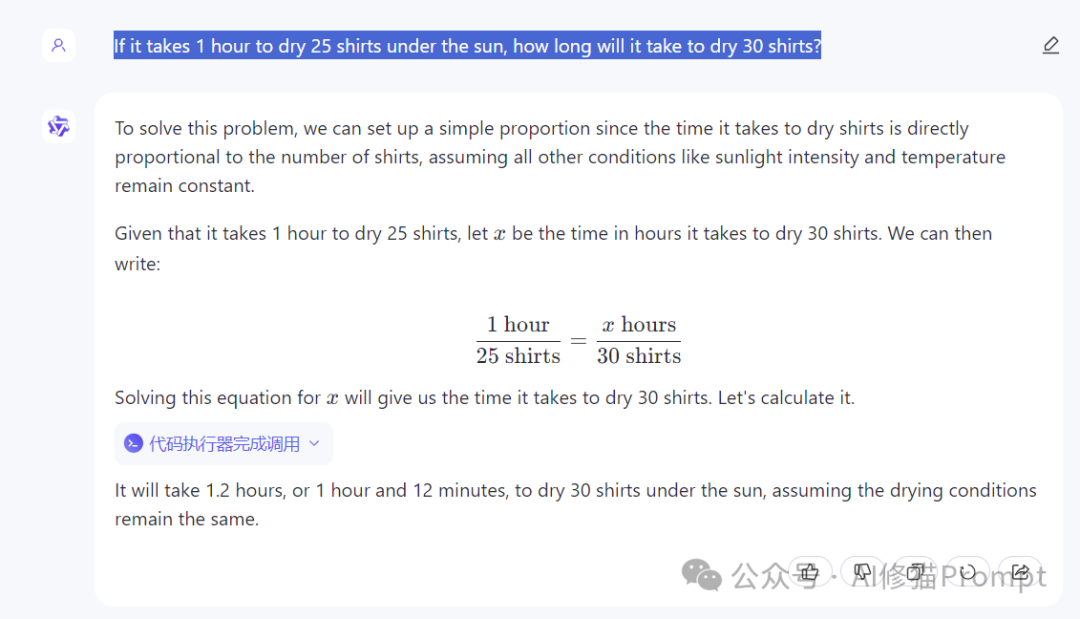1080x619 pixels.
Task: Click the paragraph starting "To solve this problem"
Action: 560,157
